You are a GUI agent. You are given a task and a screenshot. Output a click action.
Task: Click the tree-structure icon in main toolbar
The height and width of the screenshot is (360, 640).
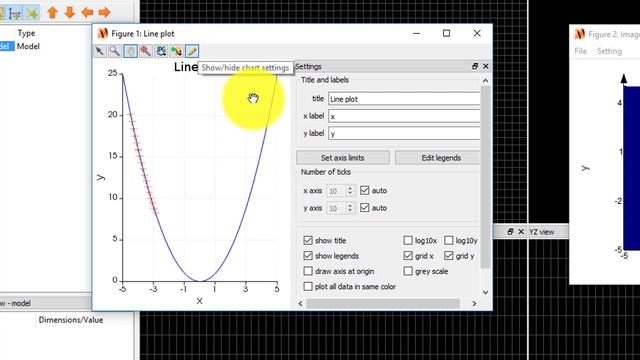click(x=15, y=13)
